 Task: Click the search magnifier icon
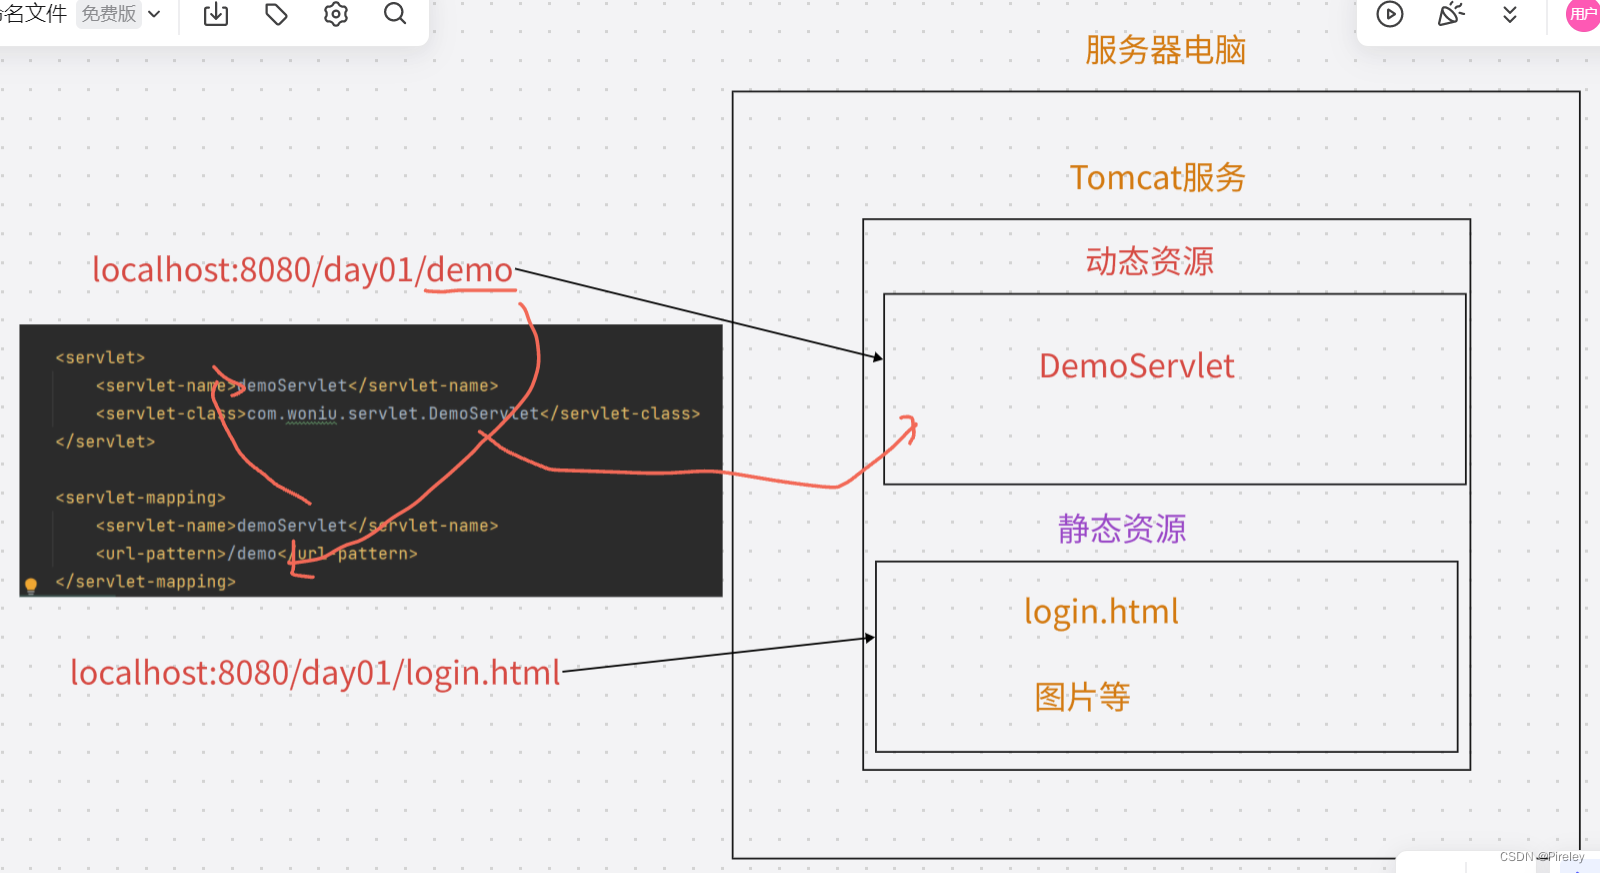395,14
